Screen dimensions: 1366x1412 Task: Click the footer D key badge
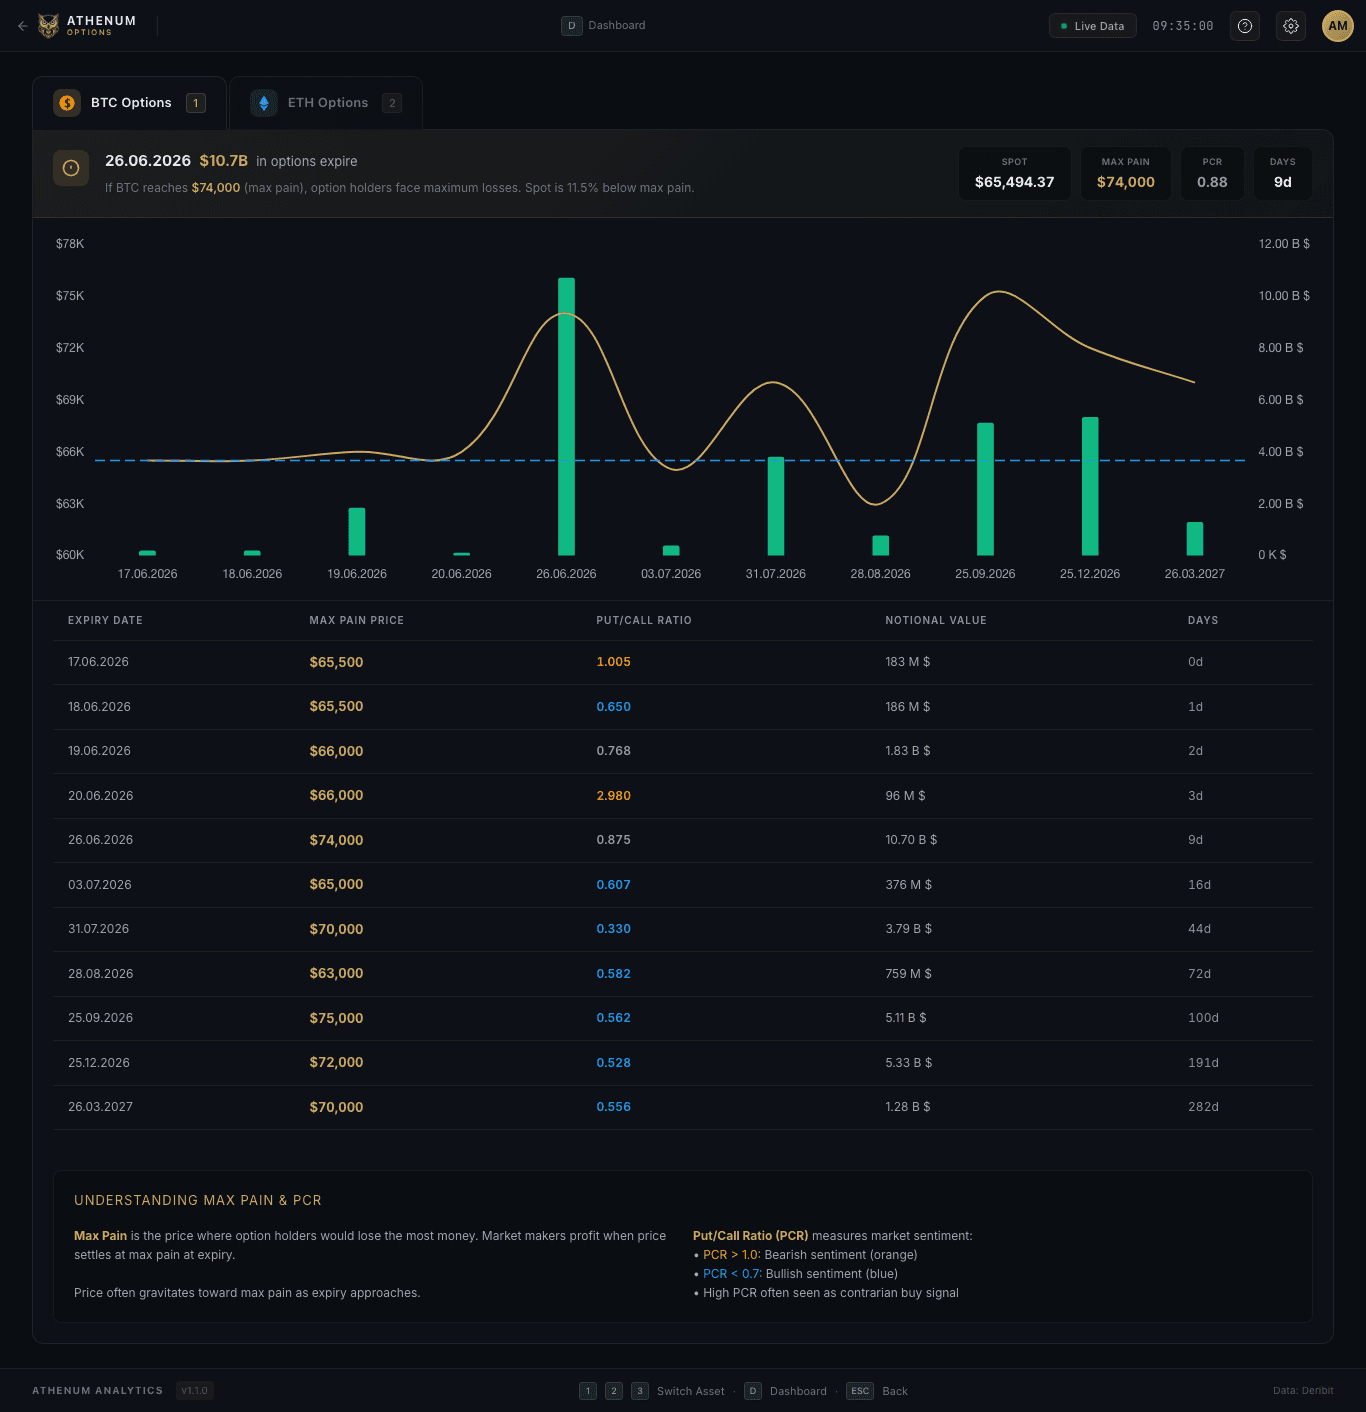pos(753,1391)
